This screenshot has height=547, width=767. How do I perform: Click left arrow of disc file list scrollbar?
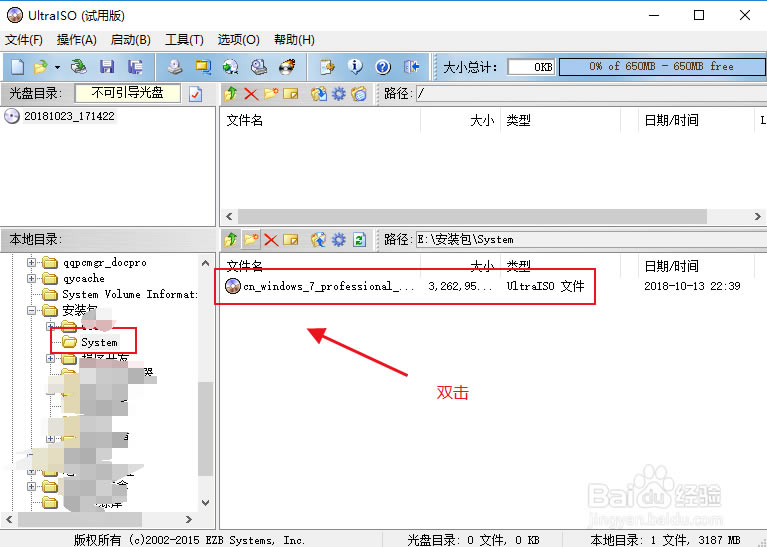pyautogui.click(x=229, y=216)
